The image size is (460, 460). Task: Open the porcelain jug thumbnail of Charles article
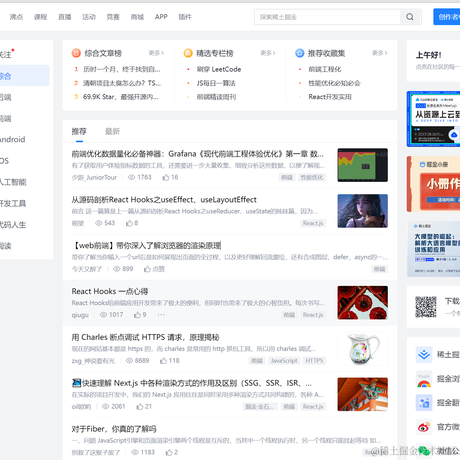point(363,348)
